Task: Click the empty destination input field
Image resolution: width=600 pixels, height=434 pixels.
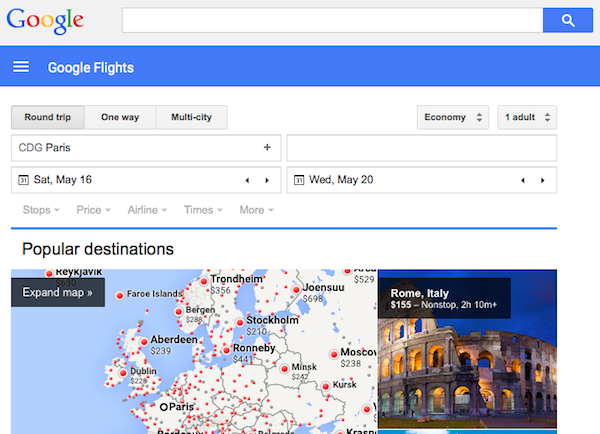Action: click(421, 148)
